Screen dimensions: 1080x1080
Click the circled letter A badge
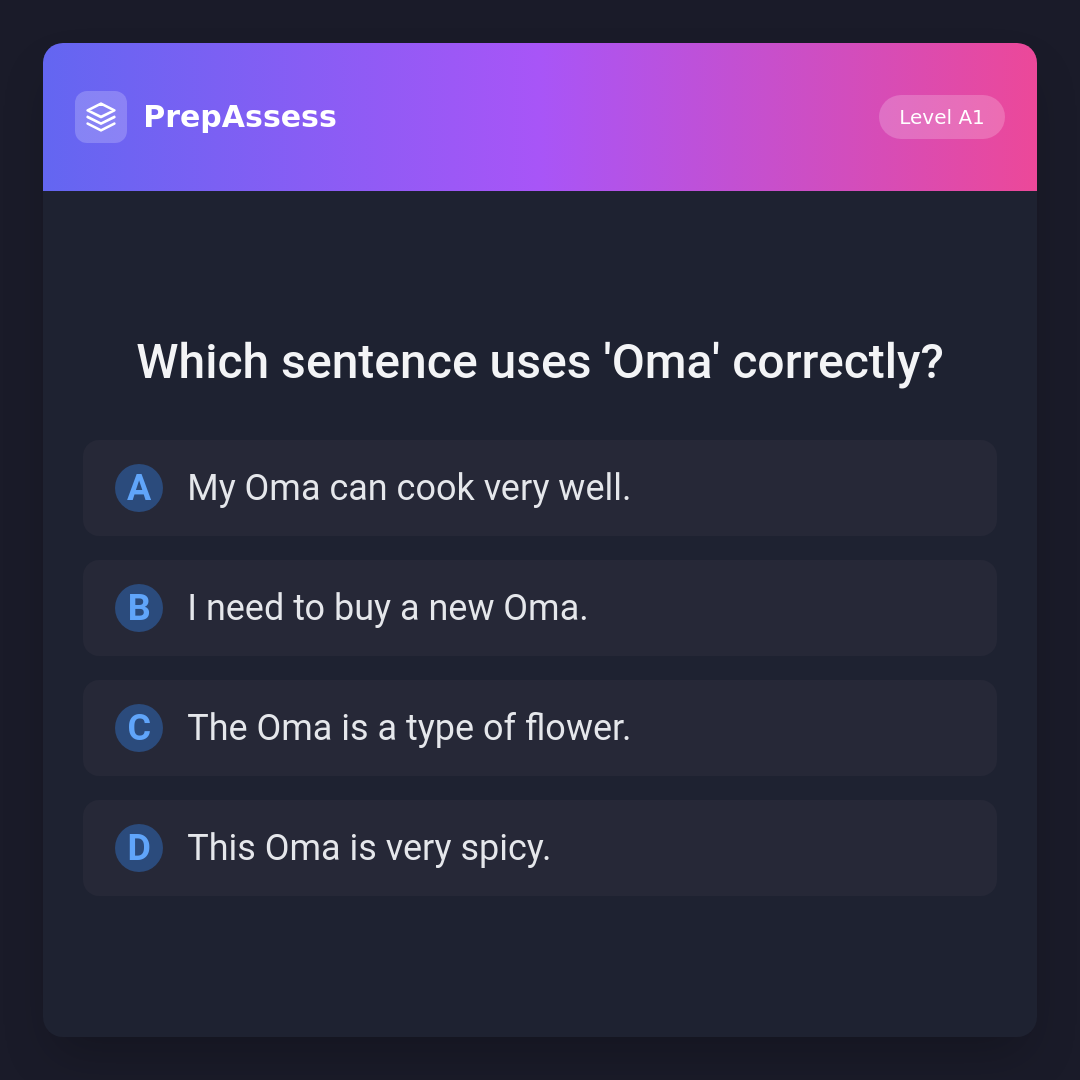click(139, 488)
